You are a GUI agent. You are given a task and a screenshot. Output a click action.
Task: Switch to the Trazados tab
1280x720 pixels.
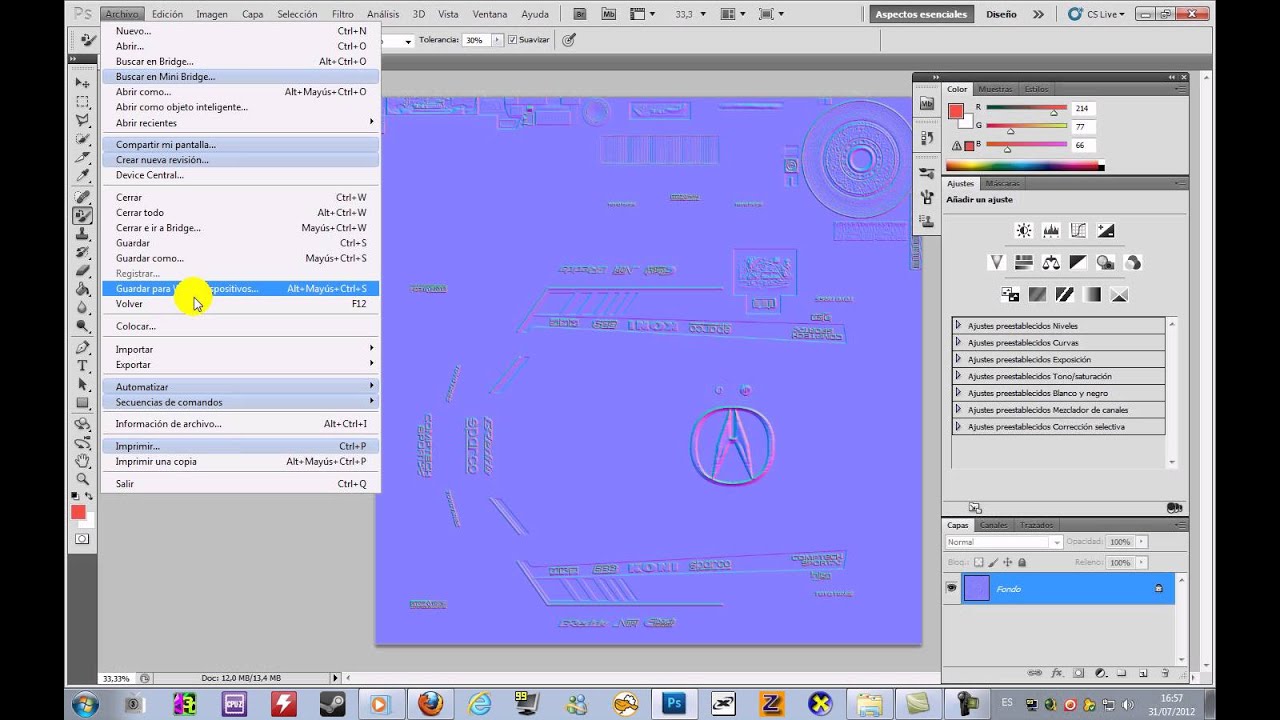tap(1036, 525)
